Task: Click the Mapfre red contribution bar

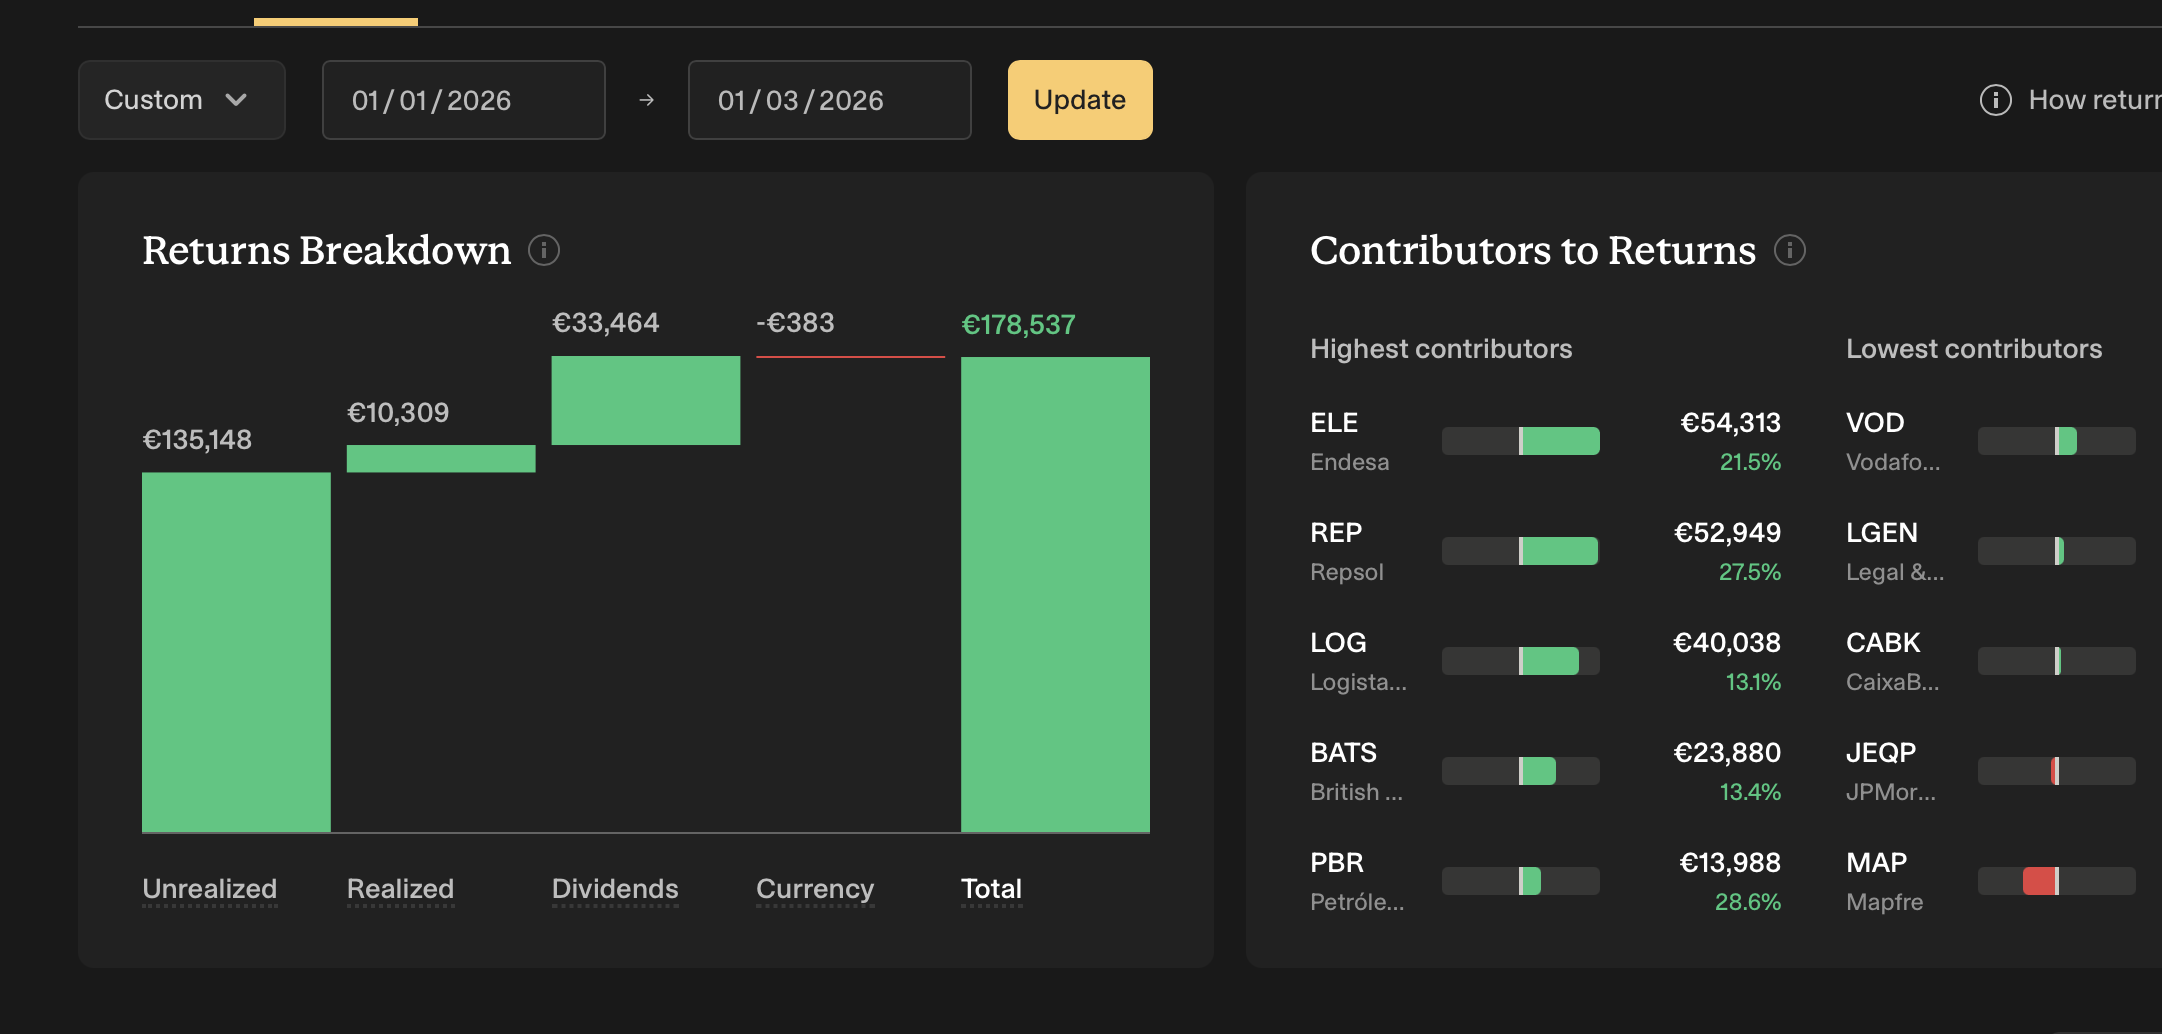Action: (x=2039, y=881)
